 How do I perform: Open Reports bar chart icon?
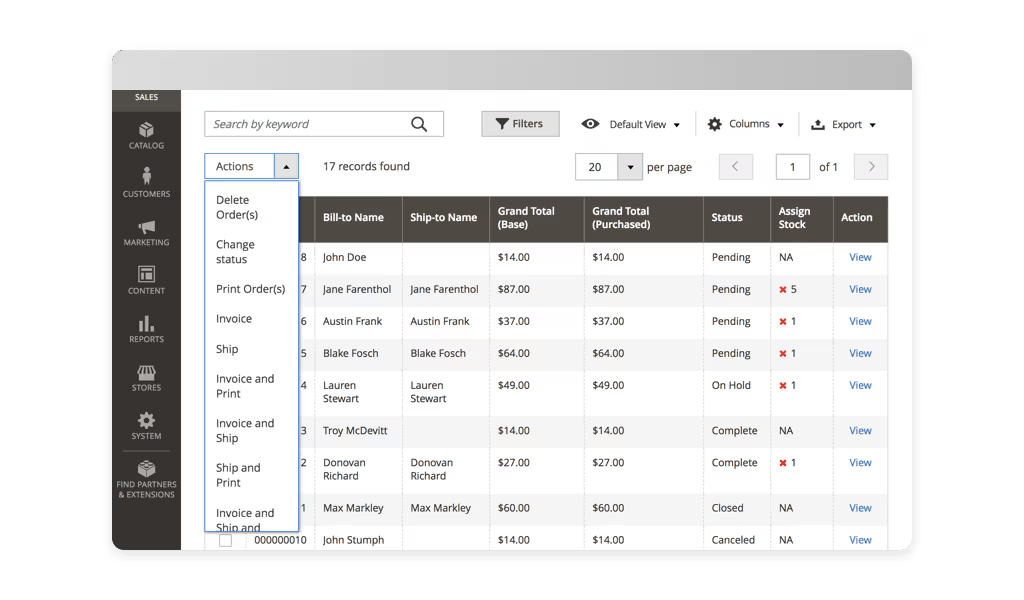coord(146,323)
